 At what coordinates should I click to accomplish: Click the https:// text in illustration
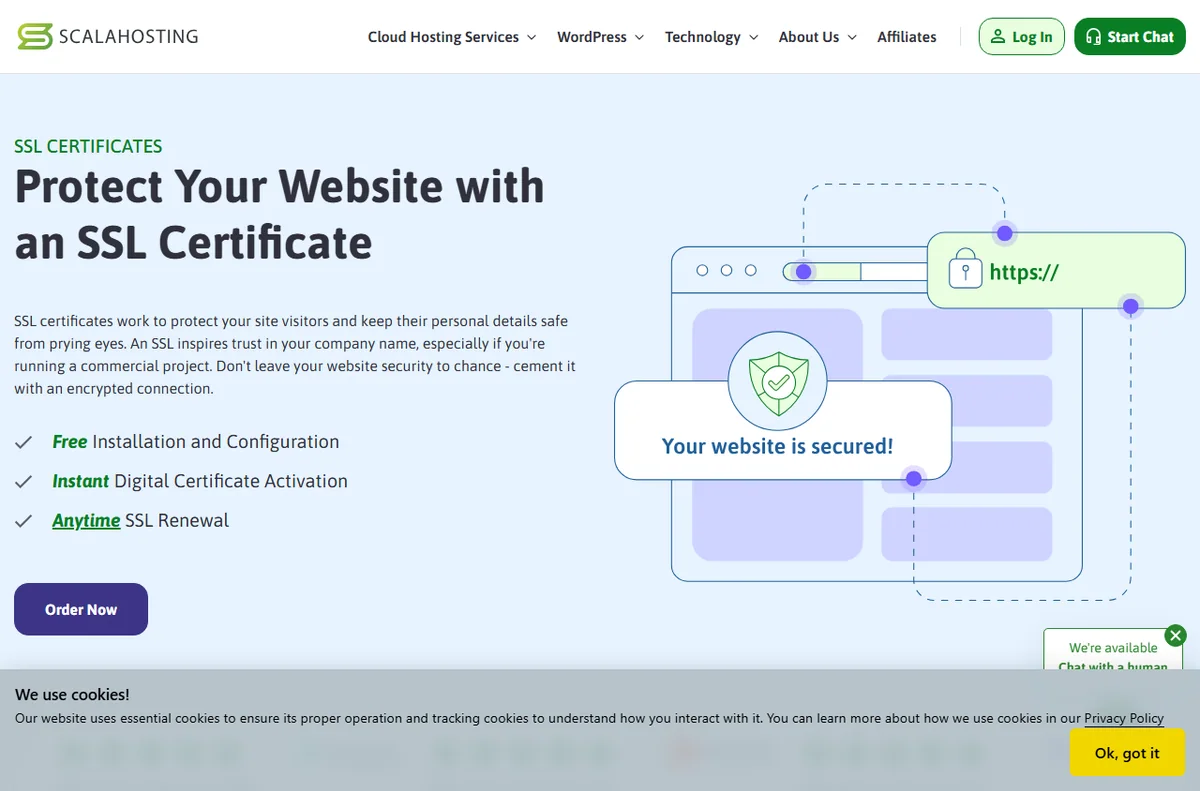click(x=1024, y=271)
